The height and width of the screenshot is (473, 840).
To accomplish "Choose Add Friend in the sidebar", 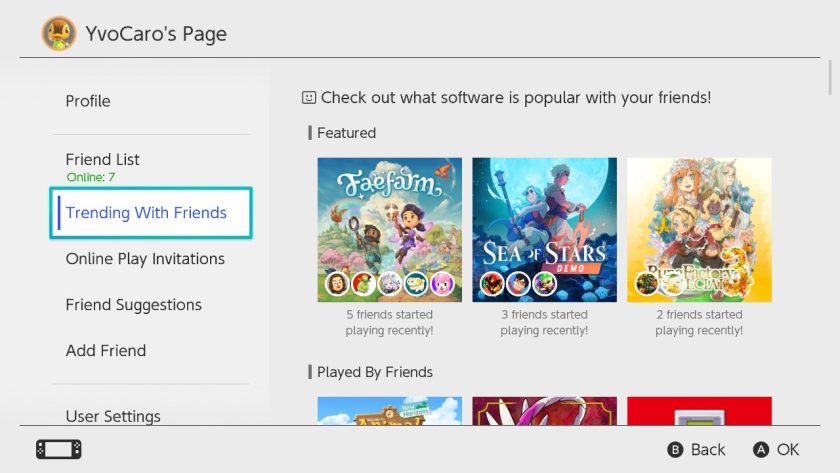I will (106, 350).
